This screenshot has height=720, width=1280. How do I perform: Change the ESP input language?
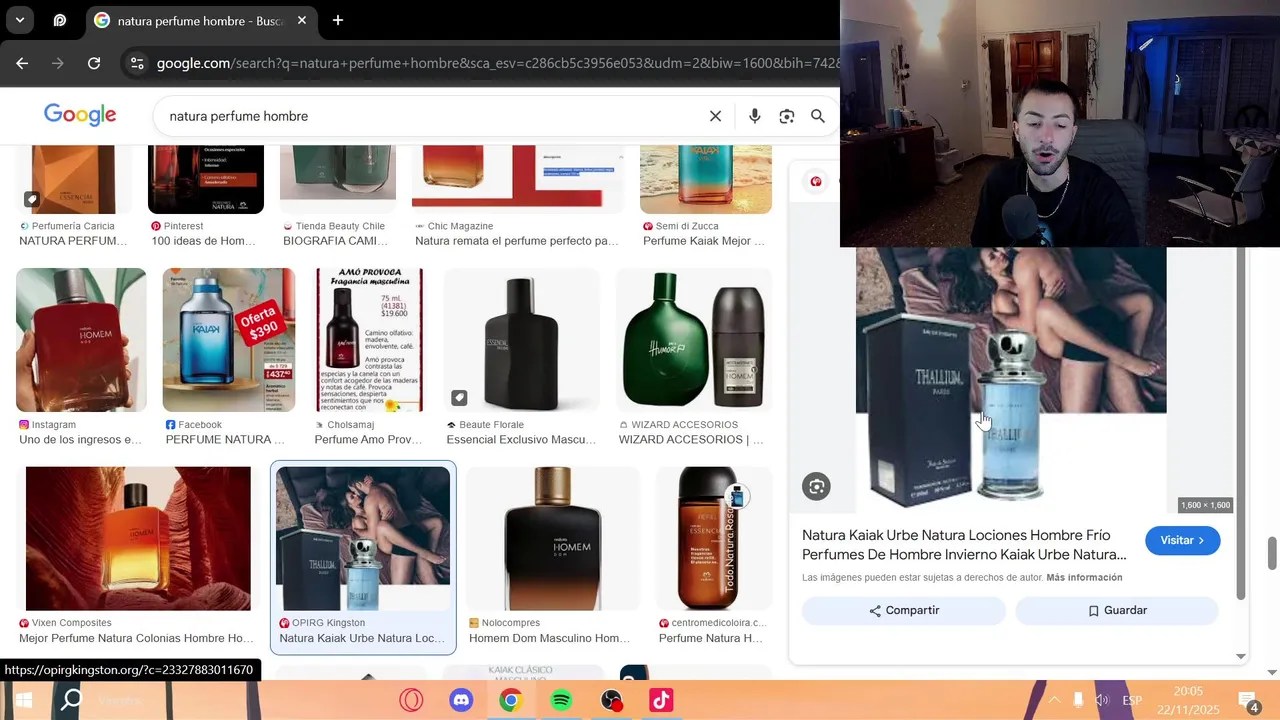1132,700
